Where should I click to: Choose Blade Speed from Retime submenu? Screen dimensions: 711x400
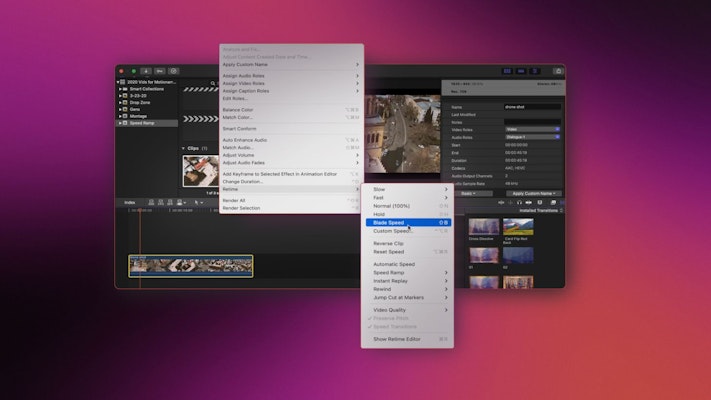pyautogui.click(x=390, y=222)
